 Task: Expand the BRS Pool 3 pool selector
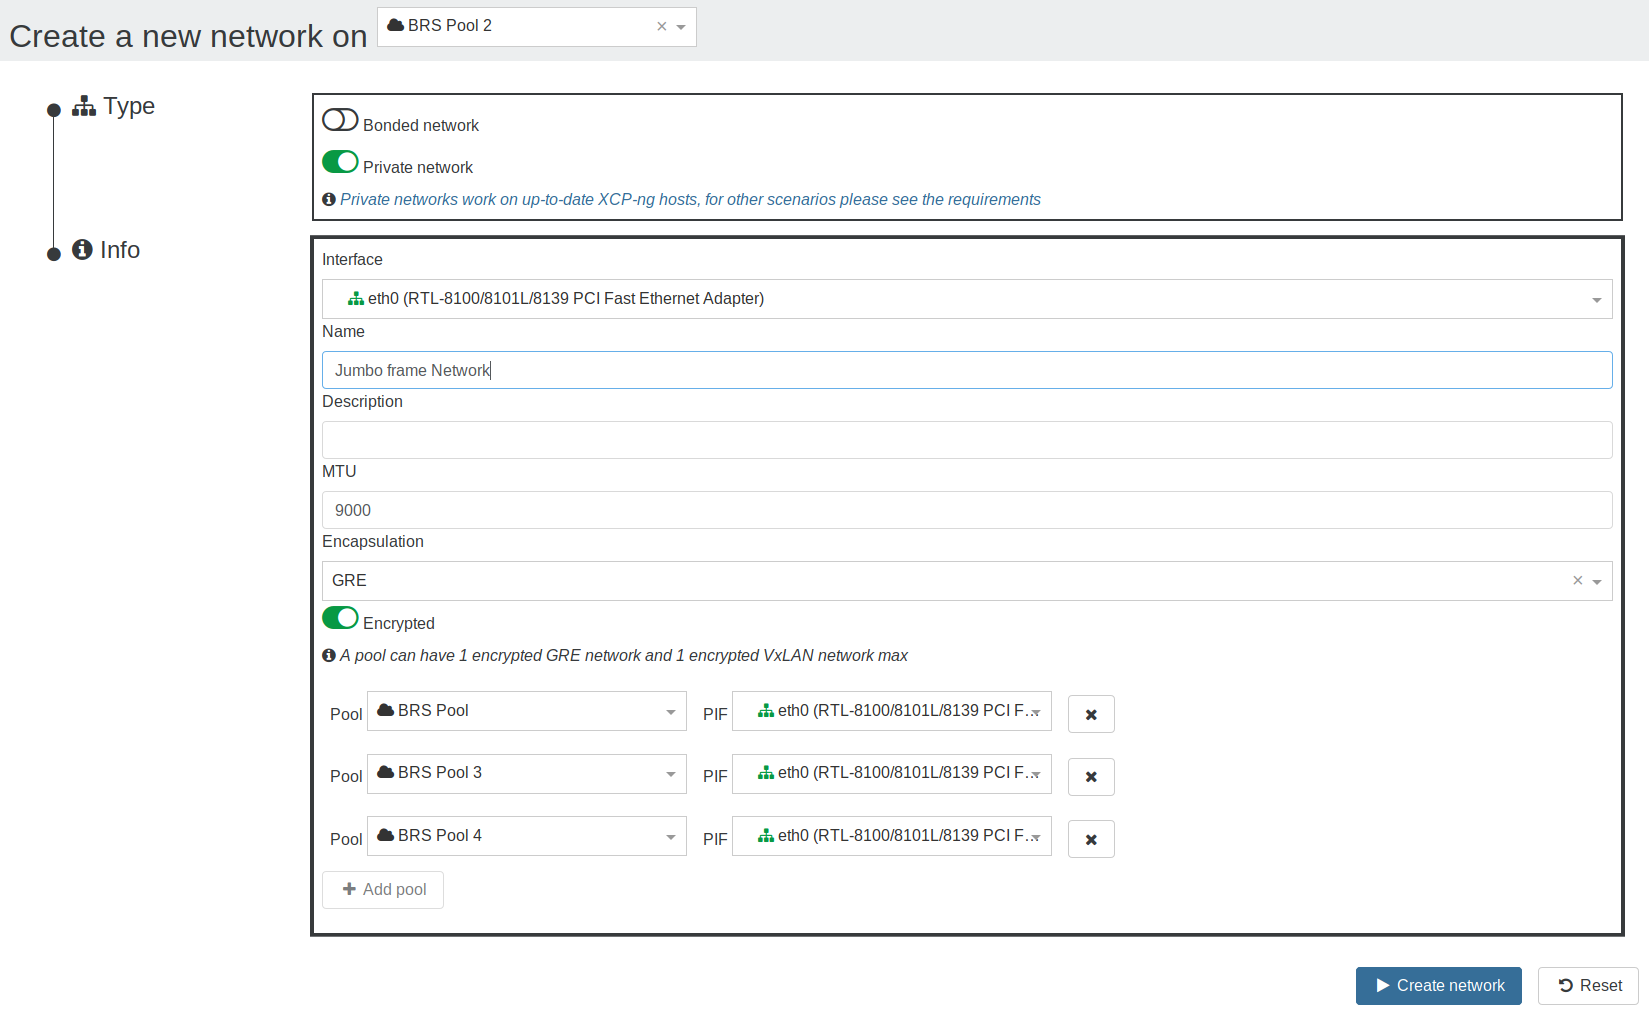tap(527, 774)
